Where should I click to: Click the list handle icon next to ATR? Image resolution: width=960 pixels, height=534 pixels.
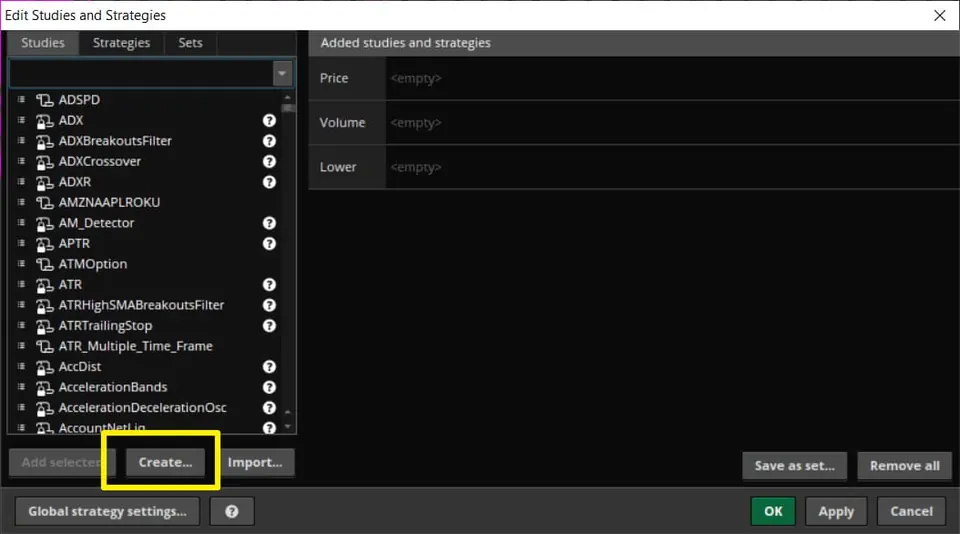(x=21, y=284)
